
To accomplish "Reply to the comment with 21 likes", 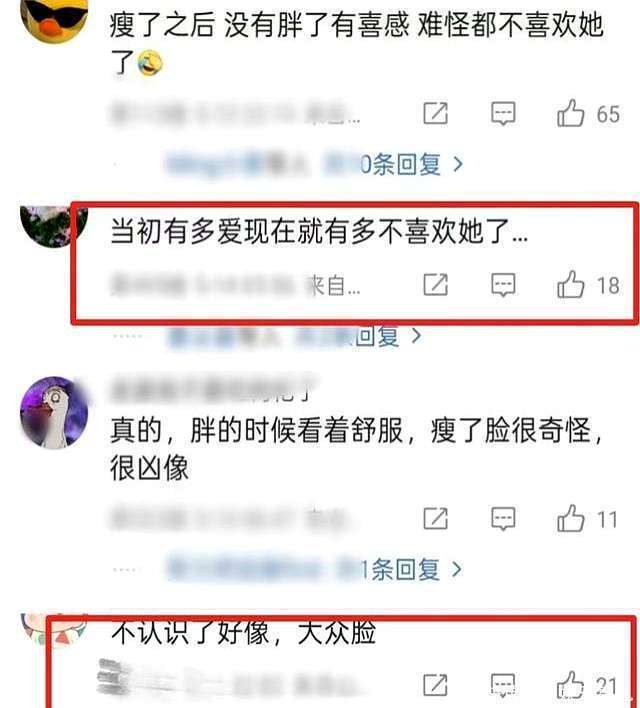I will [x=503, y=685].
